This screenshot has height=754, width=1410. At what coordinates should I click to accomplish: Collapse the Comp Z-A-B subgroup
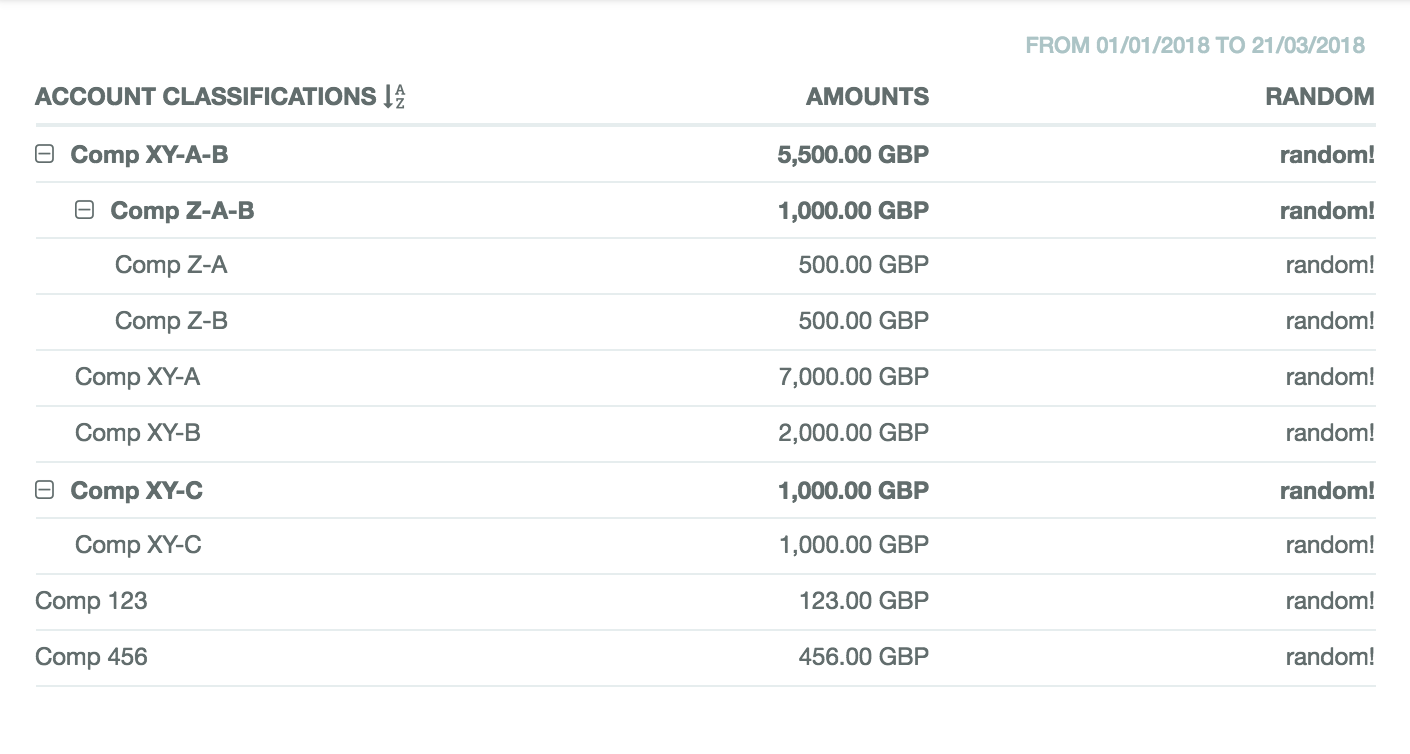pyautogui.click(x=85, y=211)
